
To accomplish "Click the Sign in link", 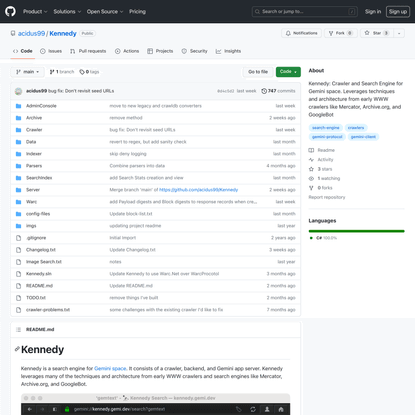I will pos(373,12).
